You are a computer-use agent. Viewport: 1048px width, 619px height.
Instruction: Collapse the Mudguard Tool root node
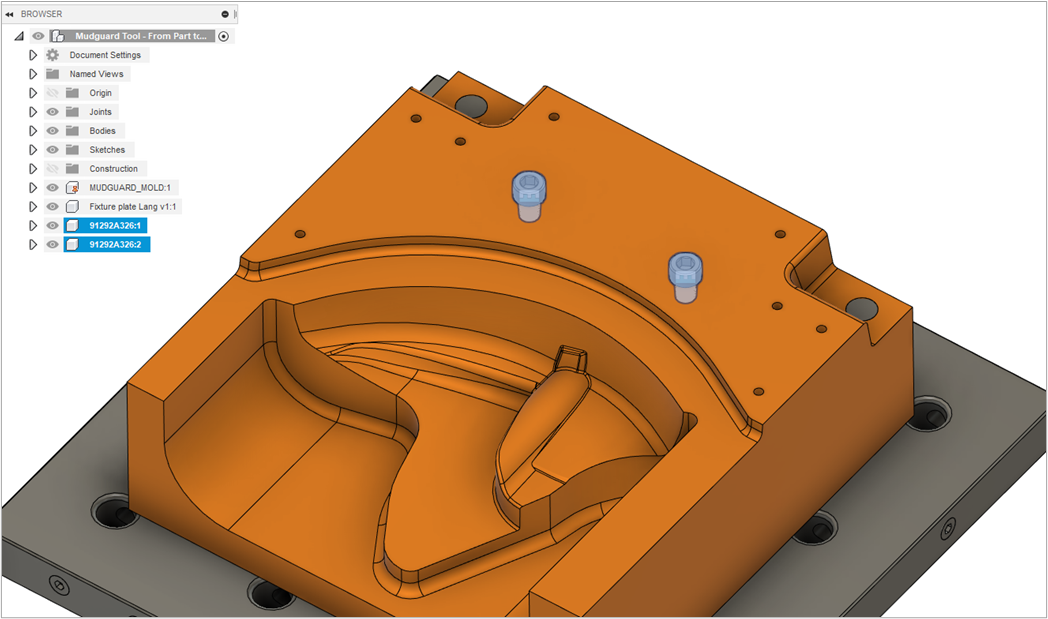19,36
